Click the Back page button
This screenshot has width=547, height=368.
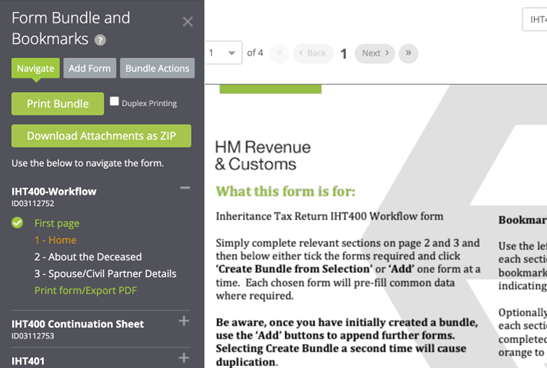coord(313,53)
